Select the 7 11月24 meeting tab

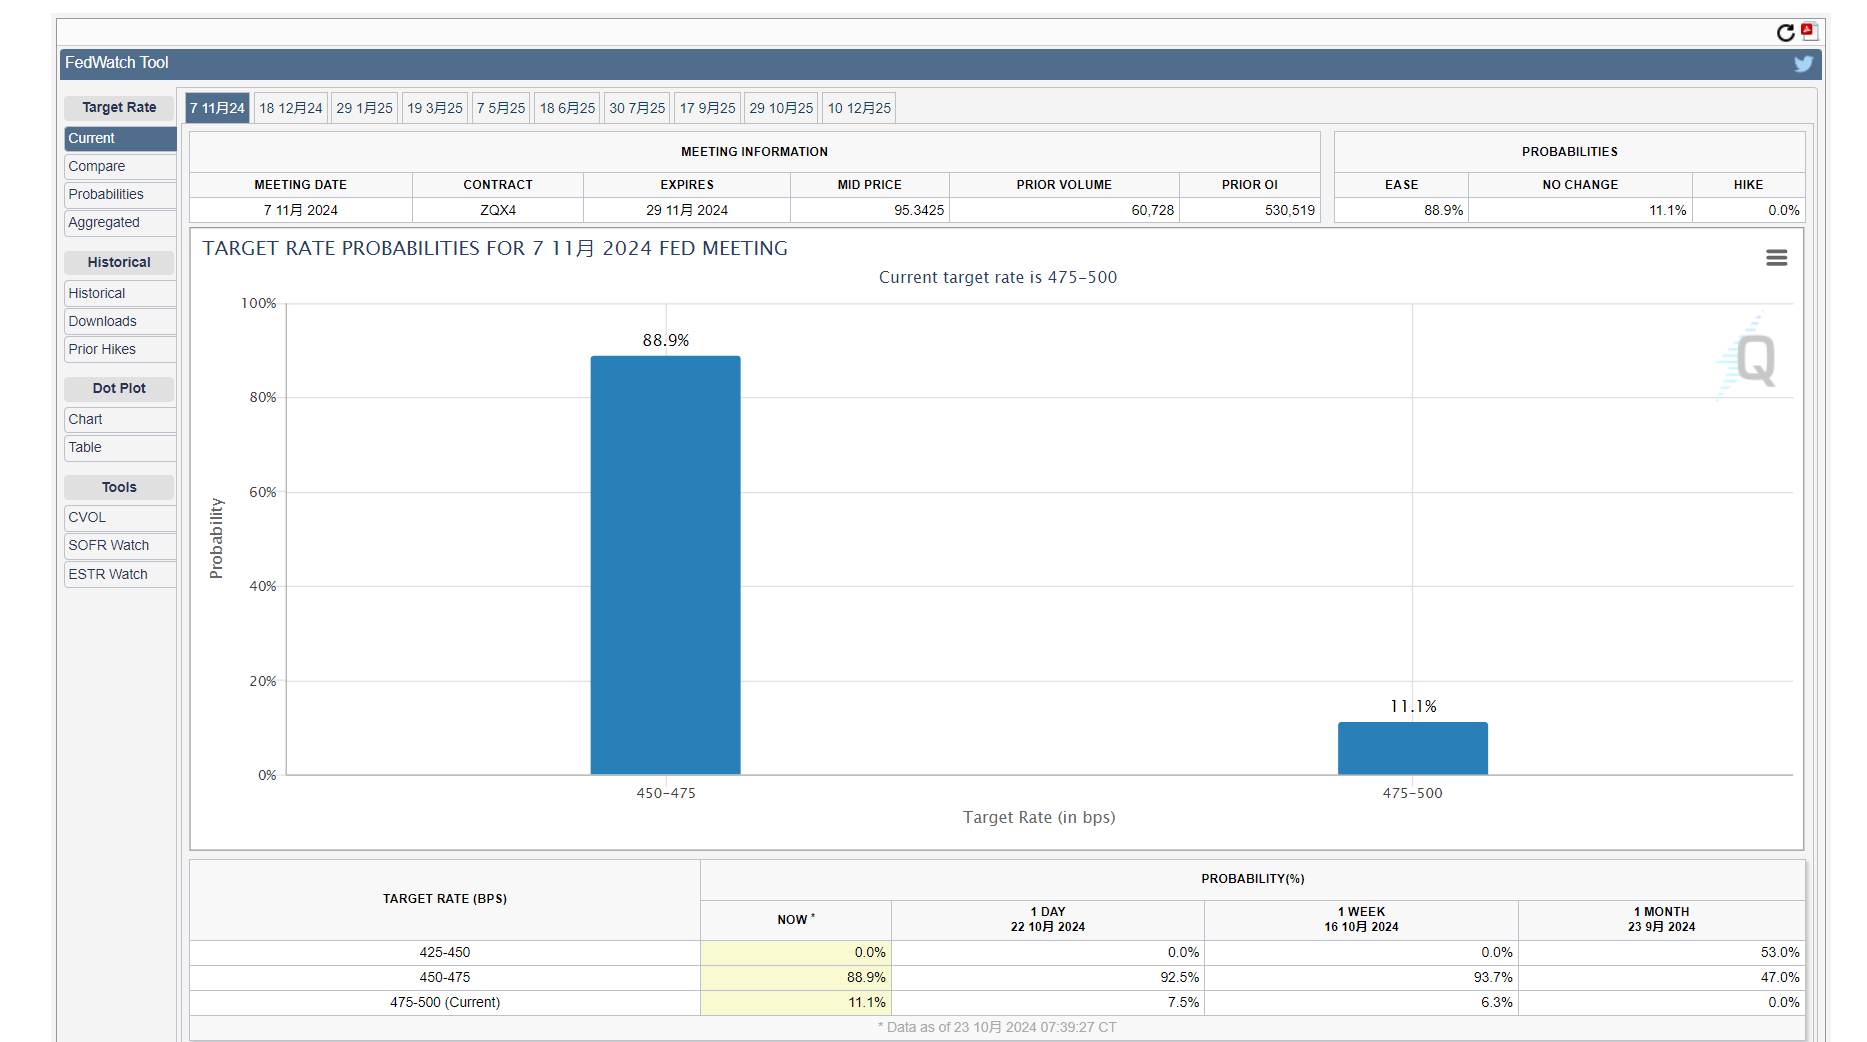pos(217,108)
